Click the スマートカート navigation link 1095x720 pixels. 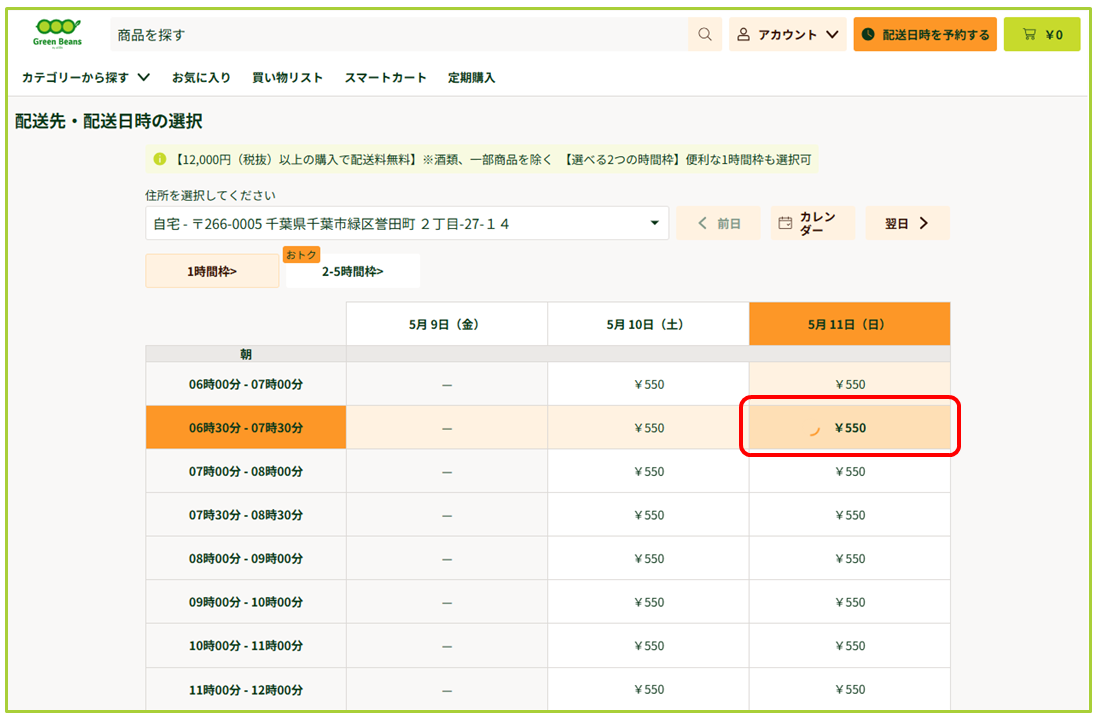(386, 77)
